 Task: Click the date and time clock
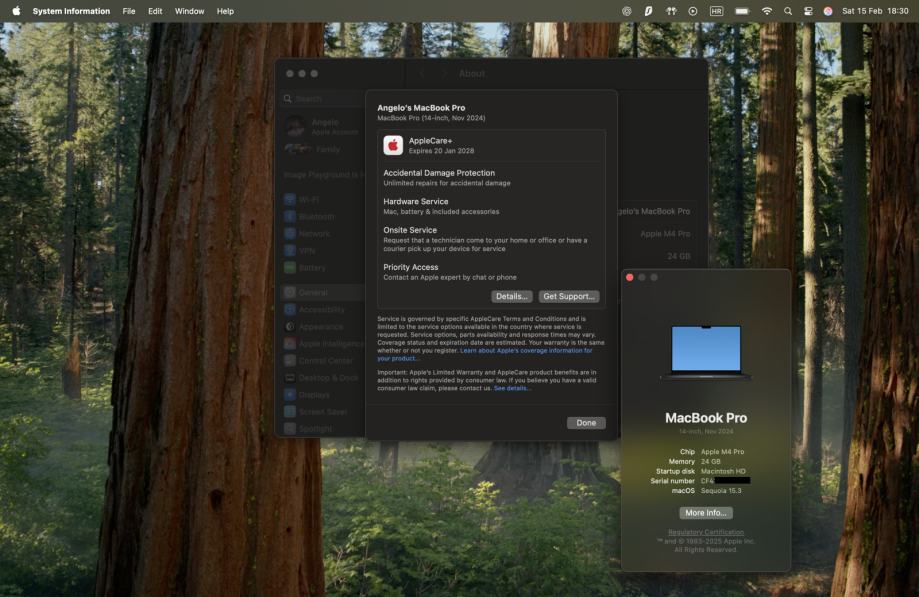(x=875, y=11)
